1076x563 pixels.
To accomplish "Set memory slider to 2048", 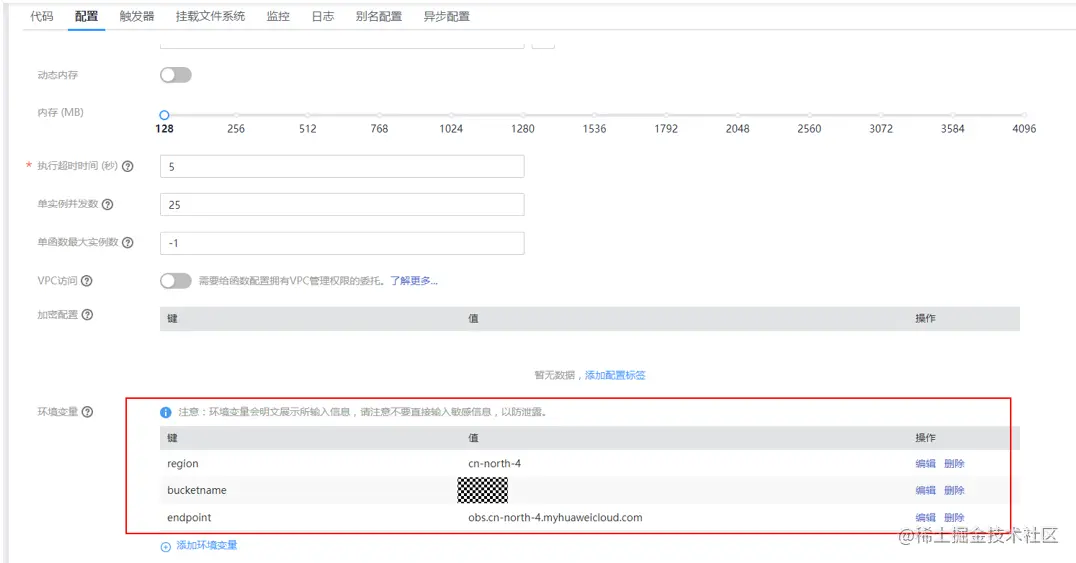I will coord(738,115).
